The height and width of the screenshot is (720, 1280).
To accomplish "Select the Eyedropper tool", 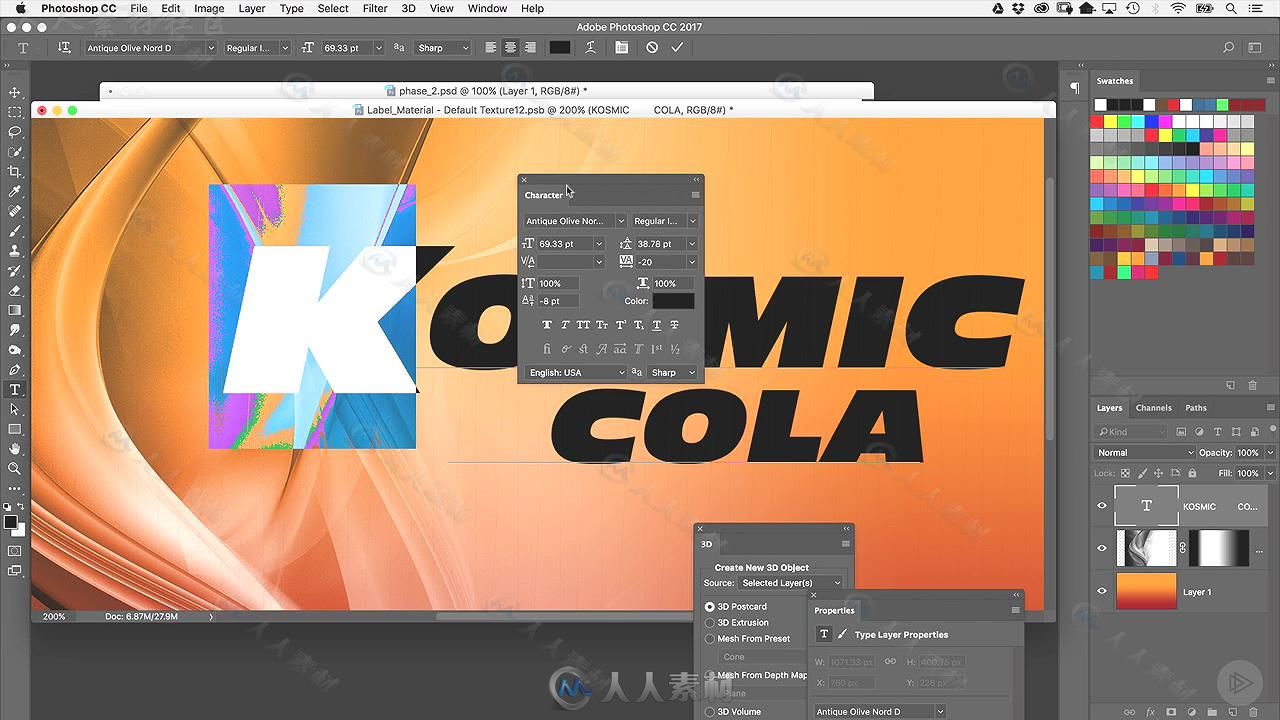I will tap(15, 191).
